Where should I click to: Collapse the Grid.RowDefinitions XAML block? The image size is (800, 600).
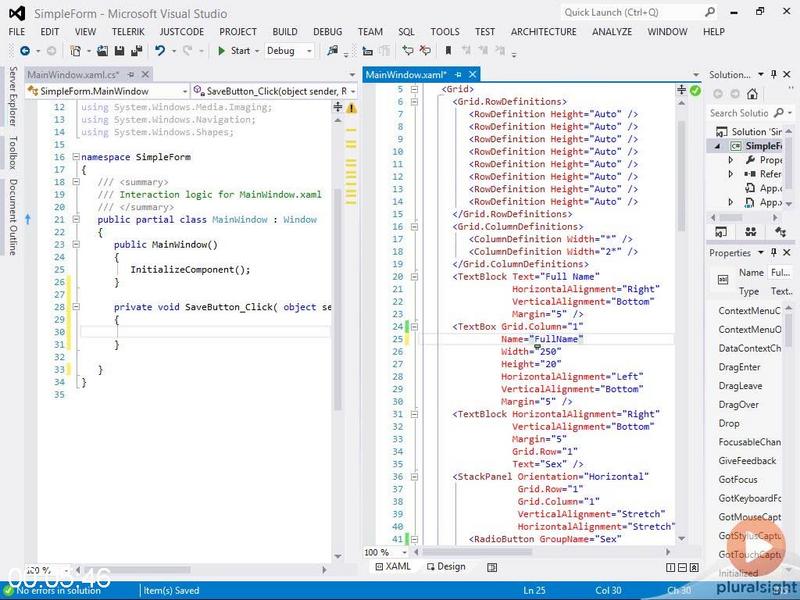[x=414, y=102]
